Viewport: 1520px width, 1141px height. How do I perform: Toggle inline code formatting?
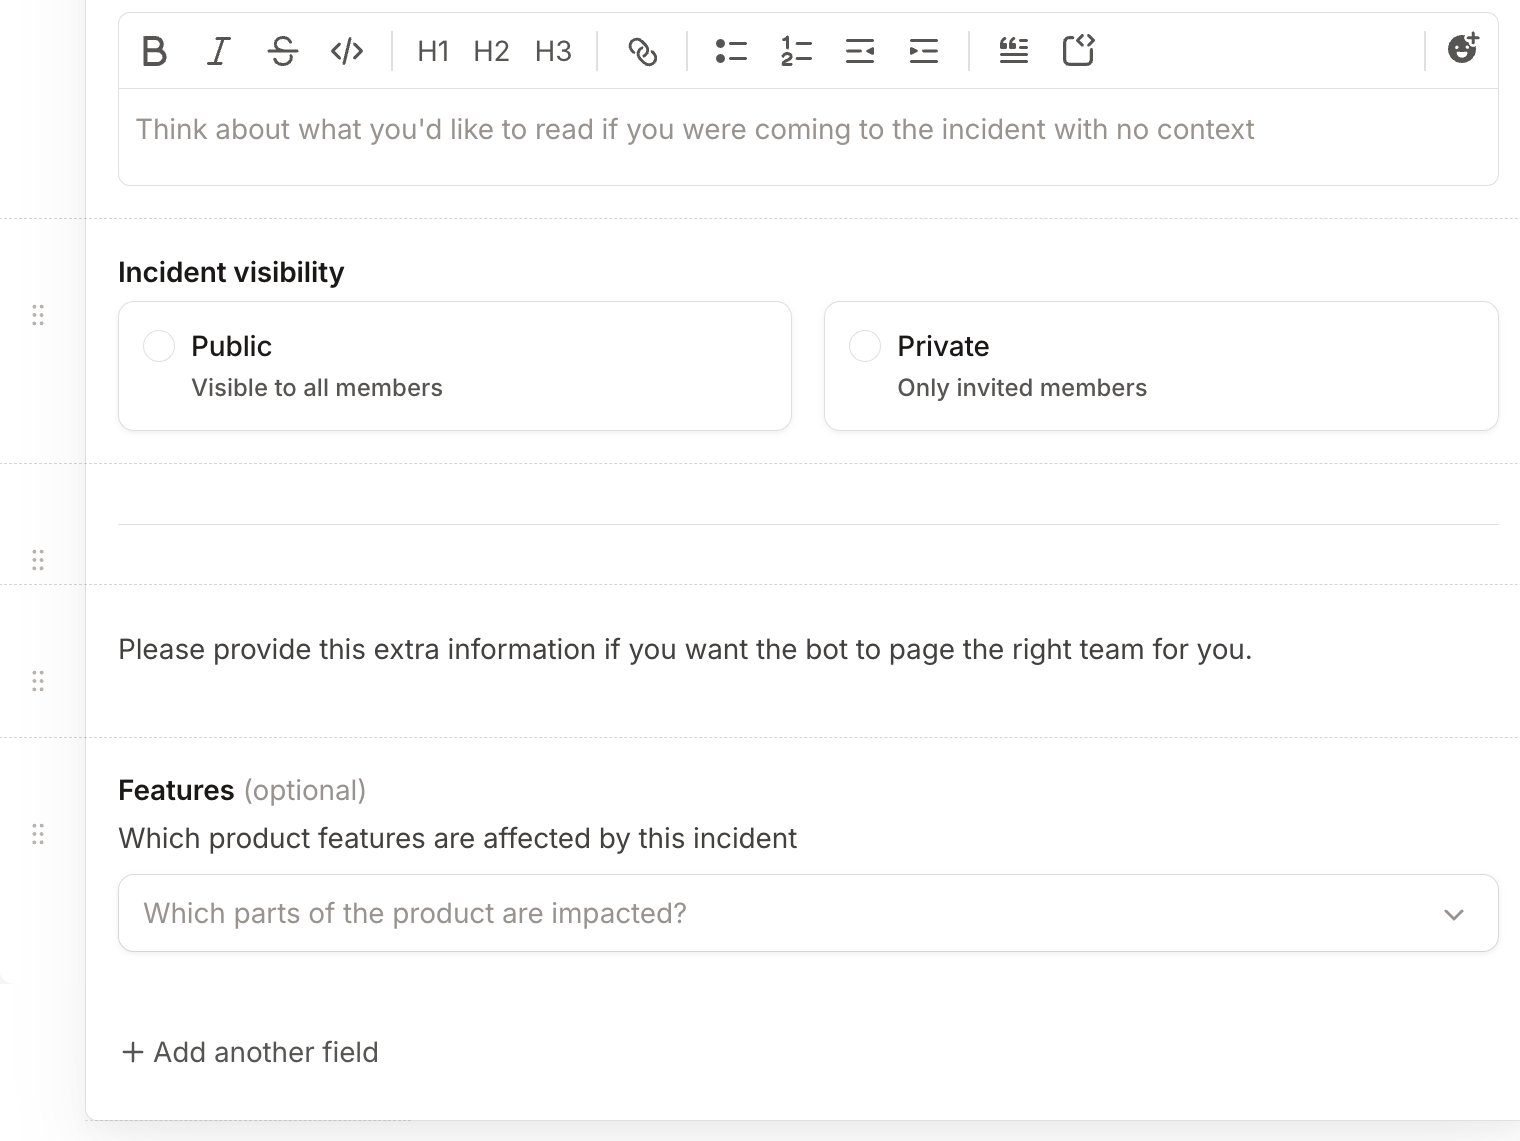point(347,51)
